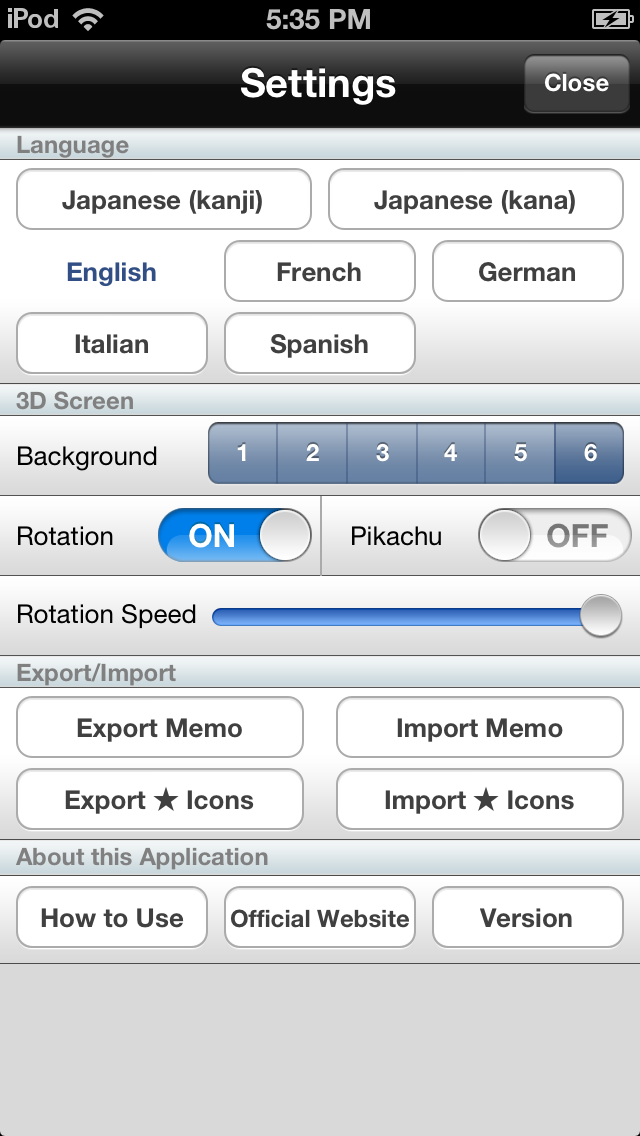
Task: Open the Official Website link
Action: tap(319, 918)
